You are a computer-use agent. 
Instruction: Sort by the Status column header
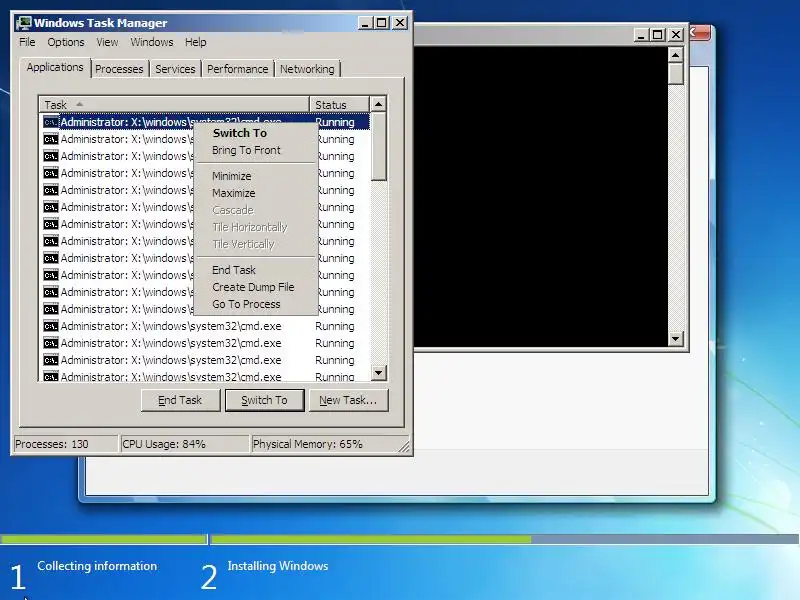pyautogui.click(x=339, y=105)
